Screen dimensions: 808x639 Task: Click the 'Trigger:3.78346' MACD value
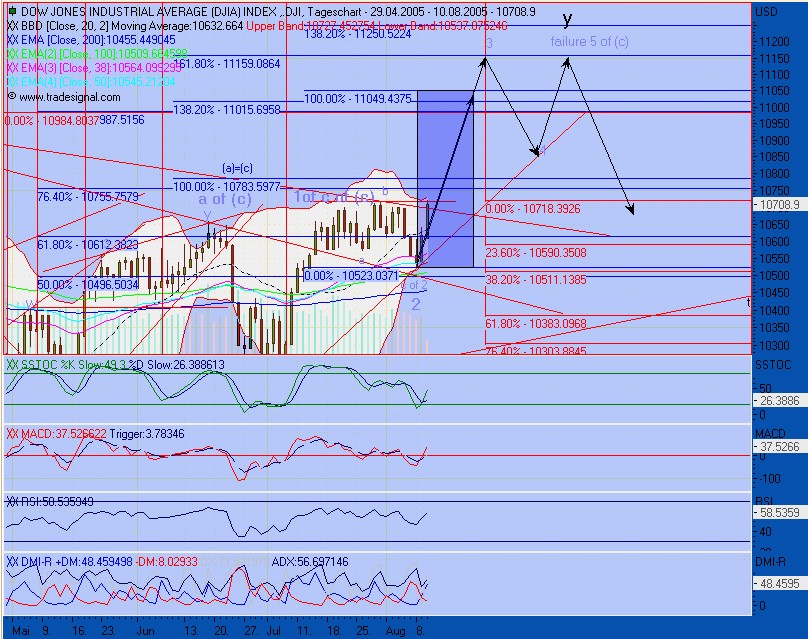147,434
